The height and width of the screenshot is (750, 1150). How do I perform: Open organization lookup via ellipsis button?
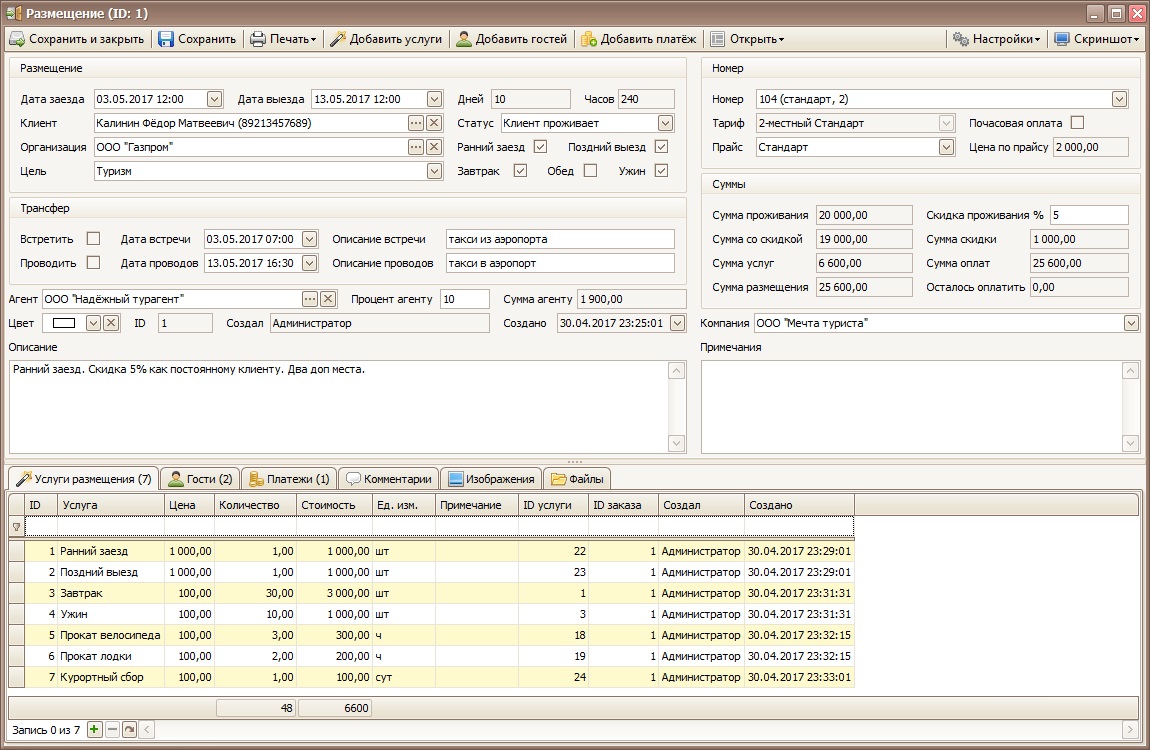[x=416, y=147]
